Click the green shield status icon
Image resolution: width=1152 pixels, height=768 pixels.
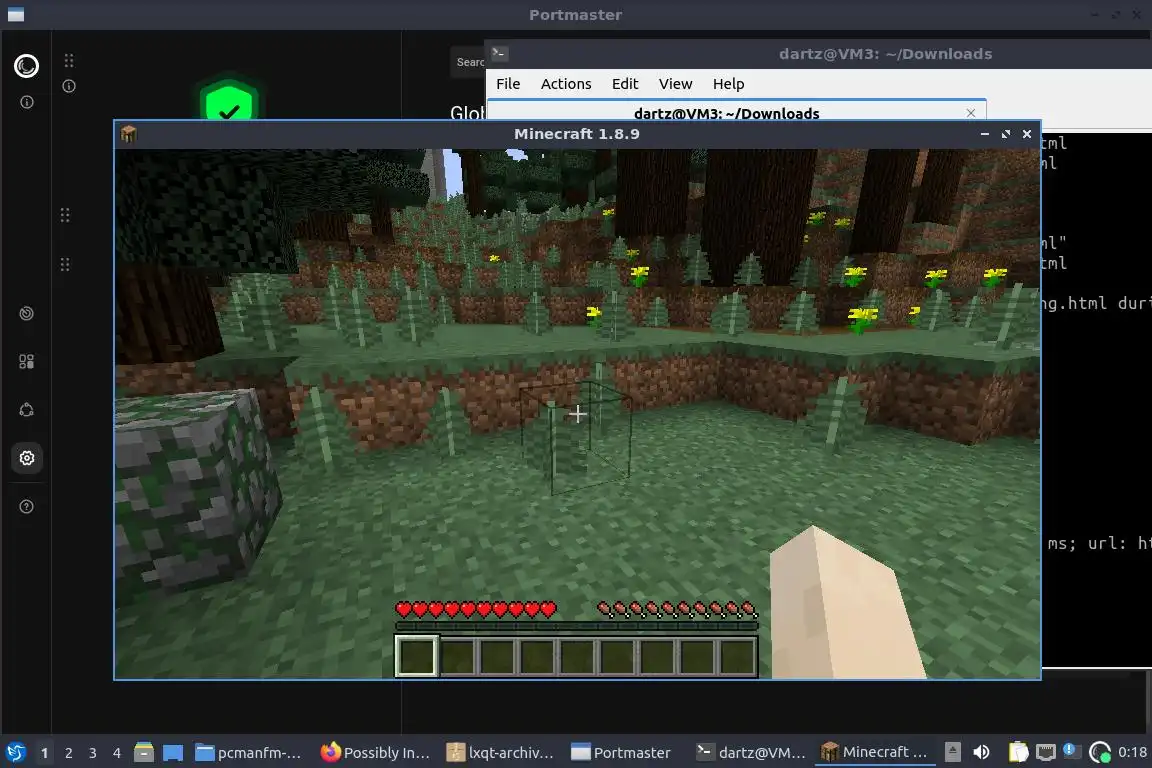click(x=229, y=101)
